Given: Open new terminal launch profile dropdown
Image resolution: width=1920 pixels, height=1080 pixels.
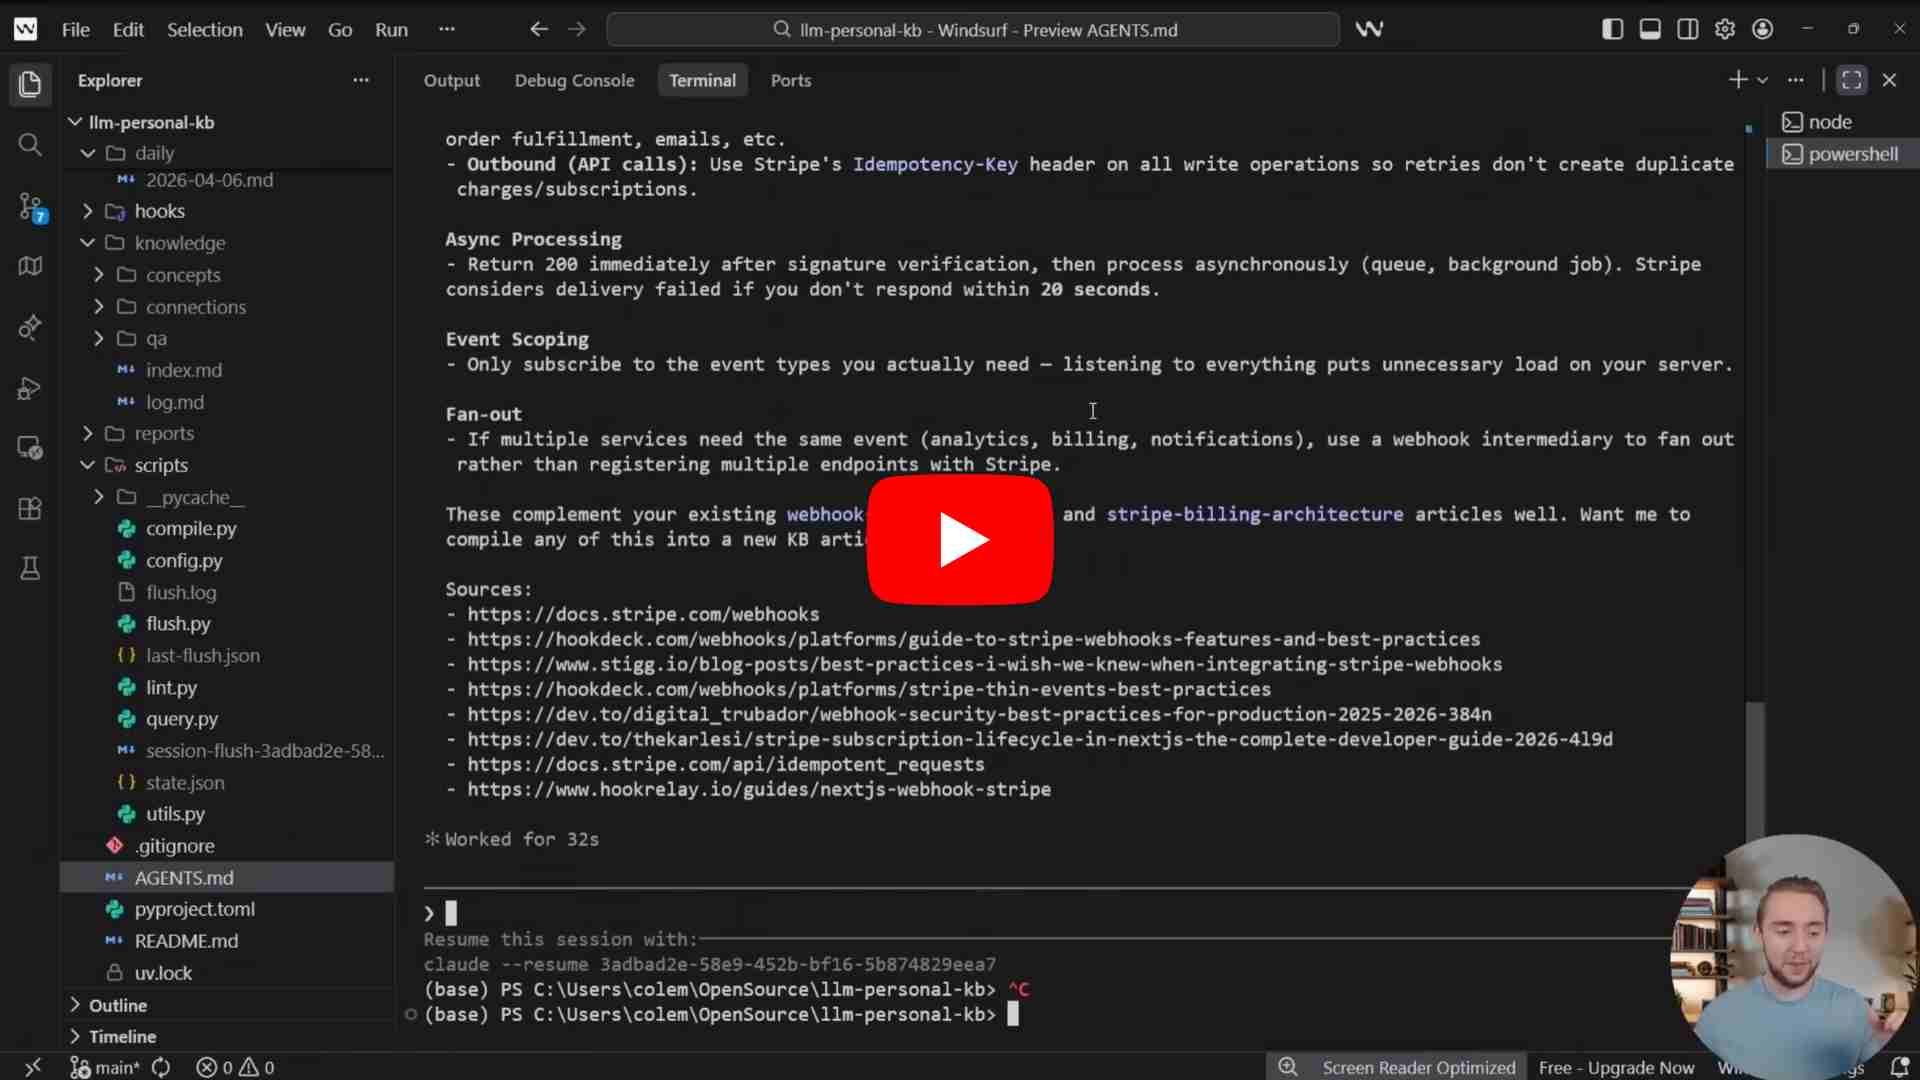Looking at the screenshot, I should (1763, 80).
